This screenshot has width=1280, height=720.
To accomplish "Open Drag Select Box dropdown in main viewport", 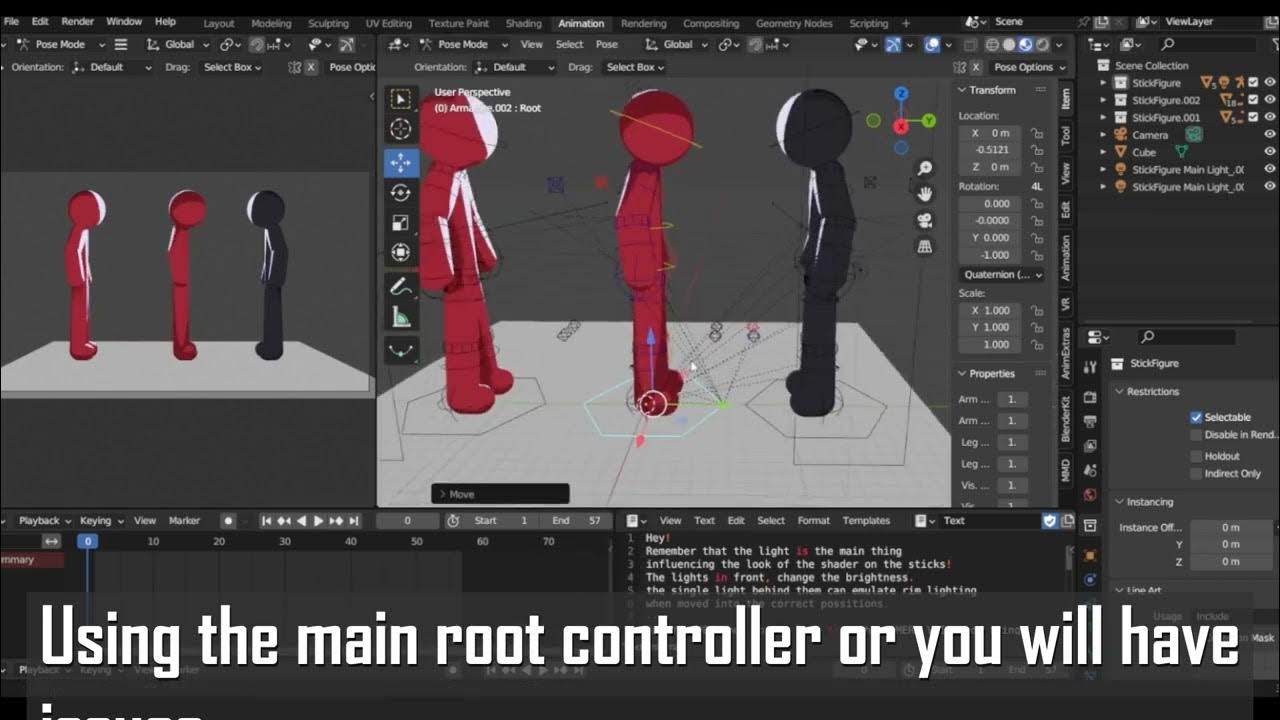I will click(636, 67).
